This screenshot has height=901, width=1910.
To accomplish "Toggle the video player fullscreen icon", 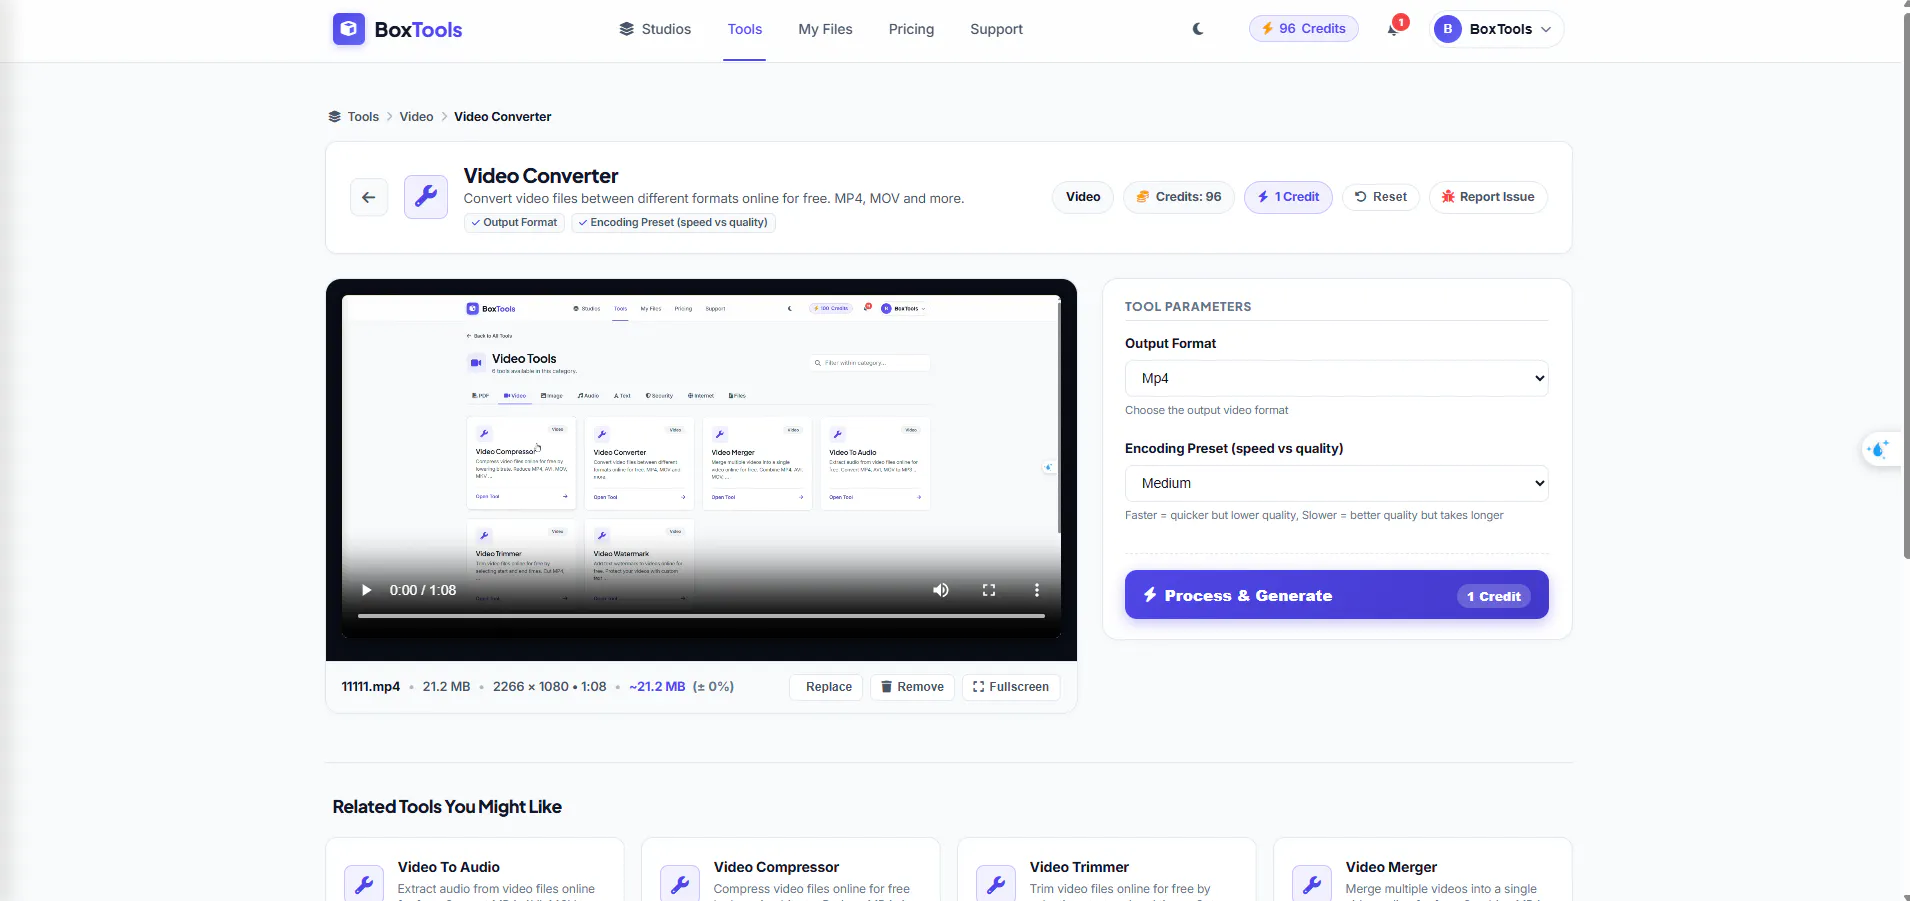I will (989, 590).
